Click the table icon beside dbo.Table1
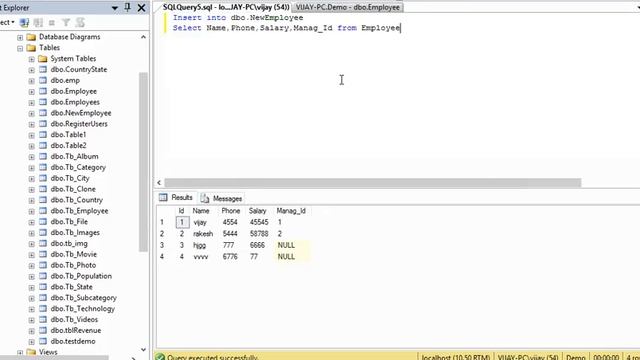 tap(43, 134)
